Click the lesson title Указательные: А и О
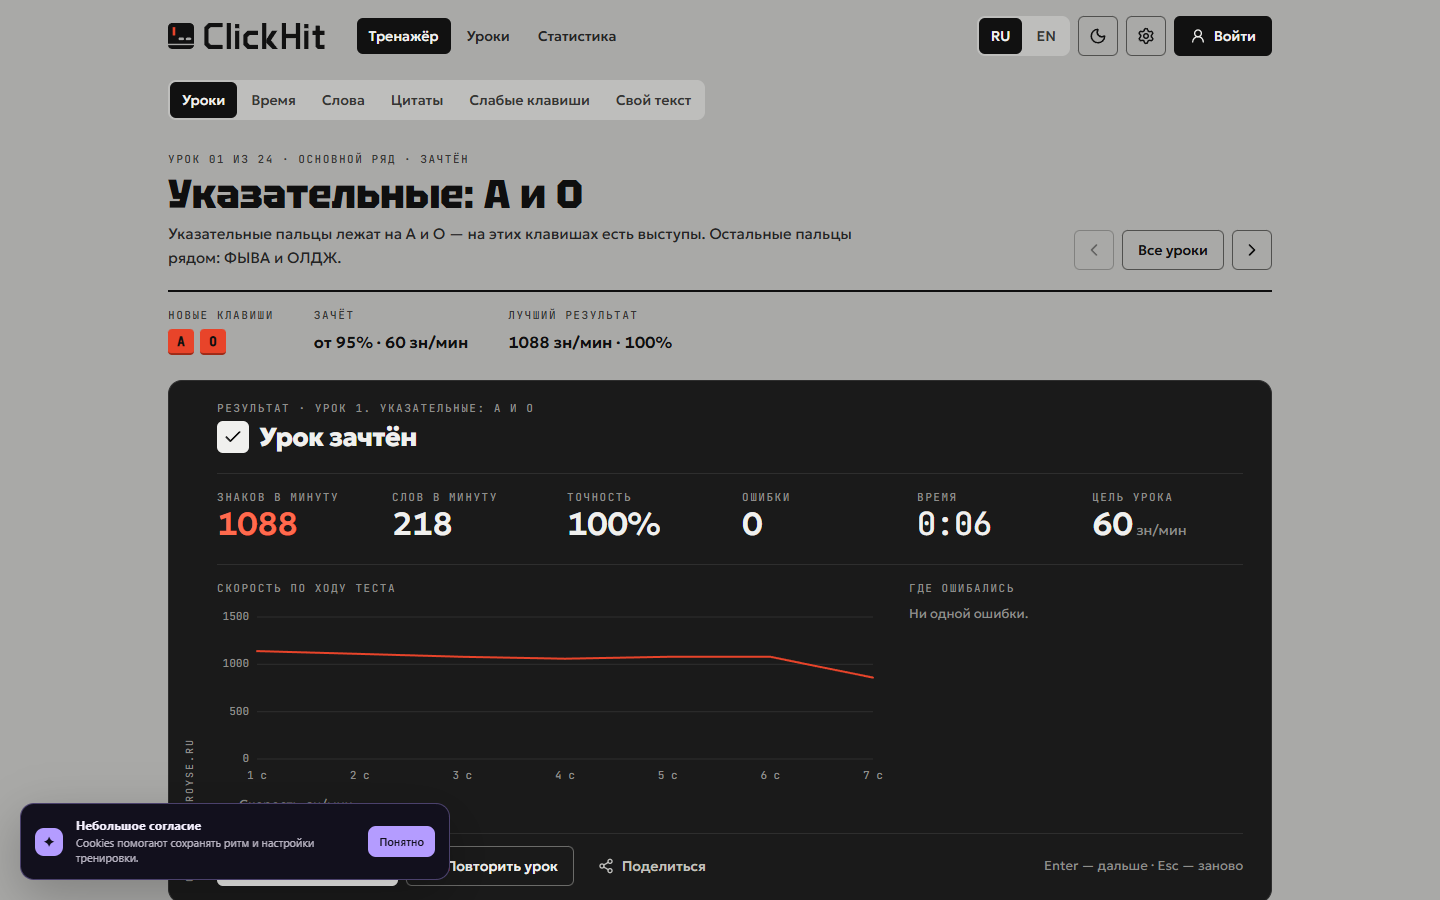This screenshot has height=900, width=1440. pyautogui.click(x=375, y=194)
